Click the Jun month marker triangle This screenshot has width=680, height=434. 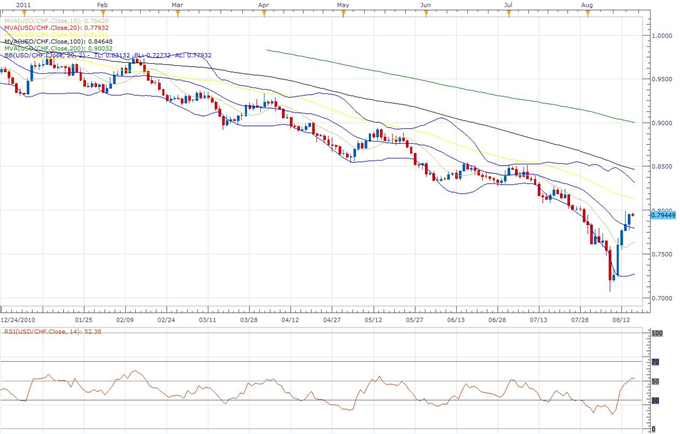coord(426,13)
